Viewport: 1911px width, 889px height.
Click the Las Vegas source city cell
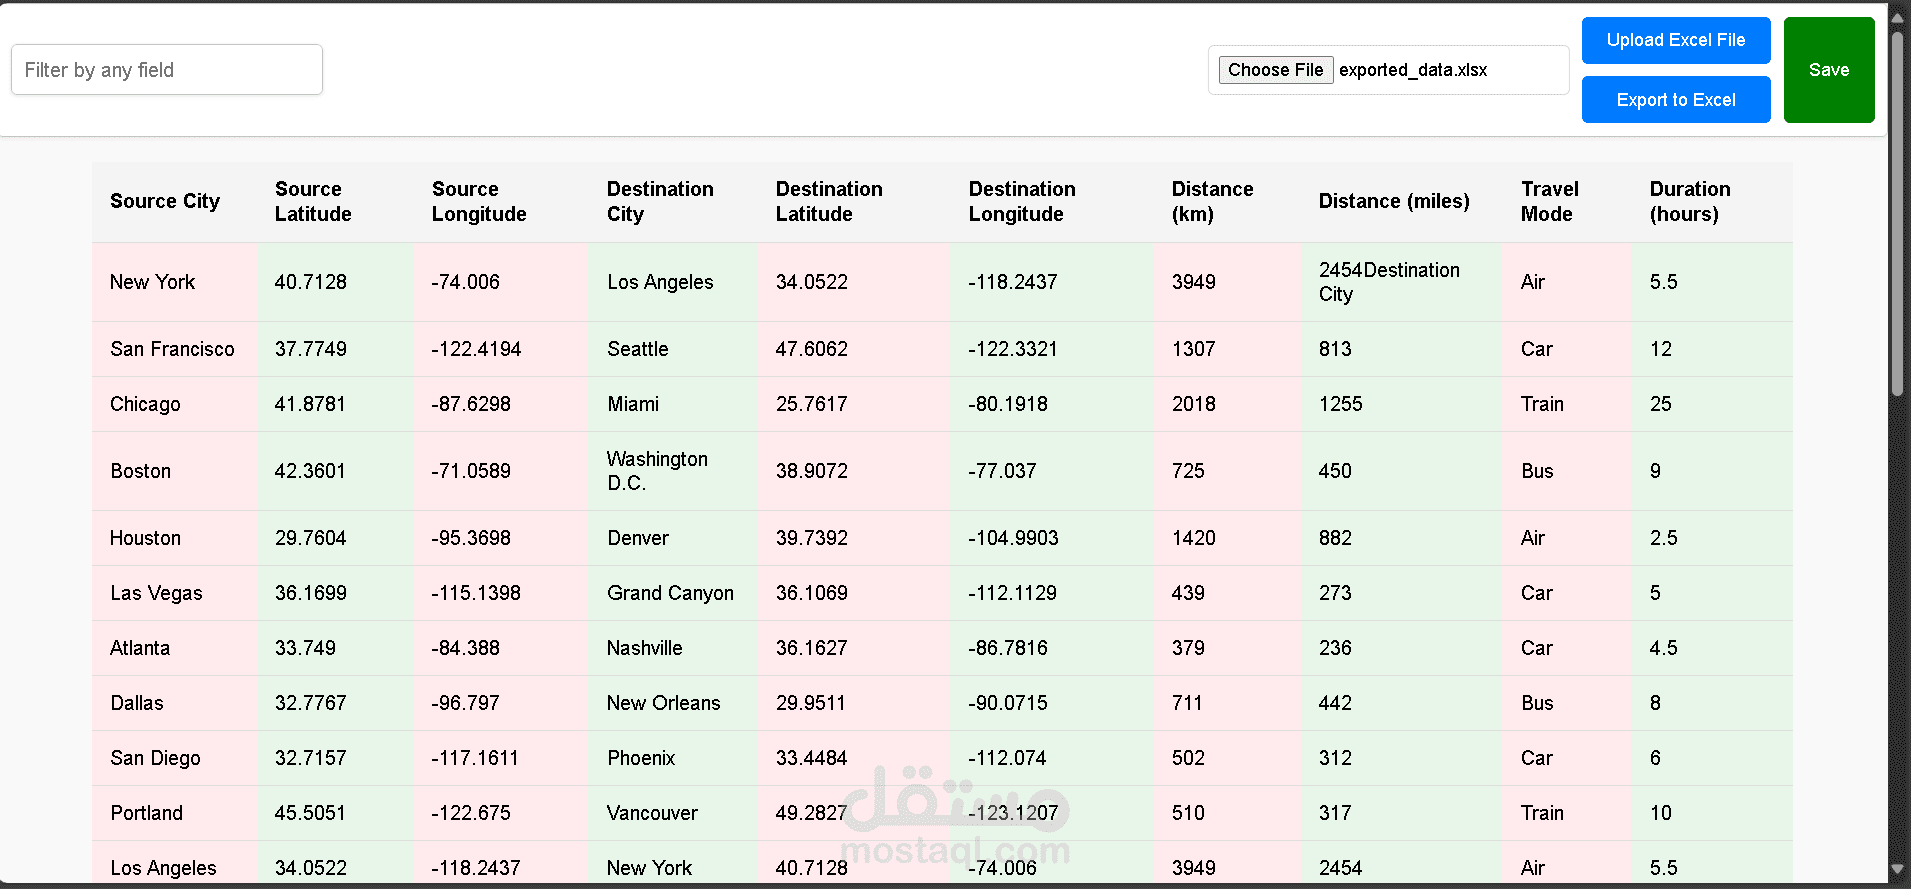coord(156,593)
